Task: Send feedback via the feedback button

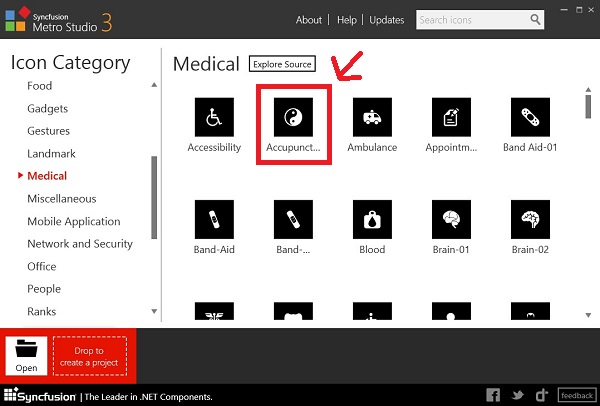Action: click(577, 395)
